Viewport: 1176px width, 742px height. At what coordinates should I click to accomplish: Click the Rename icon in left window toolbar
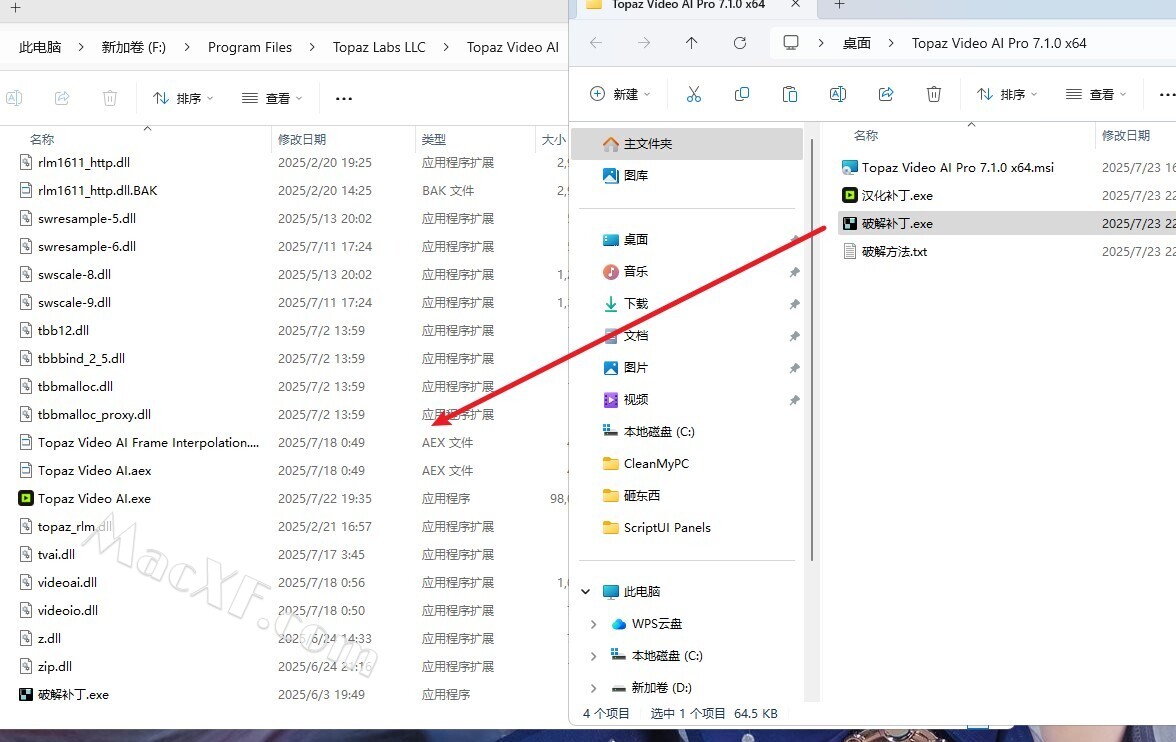coord(14,98)
